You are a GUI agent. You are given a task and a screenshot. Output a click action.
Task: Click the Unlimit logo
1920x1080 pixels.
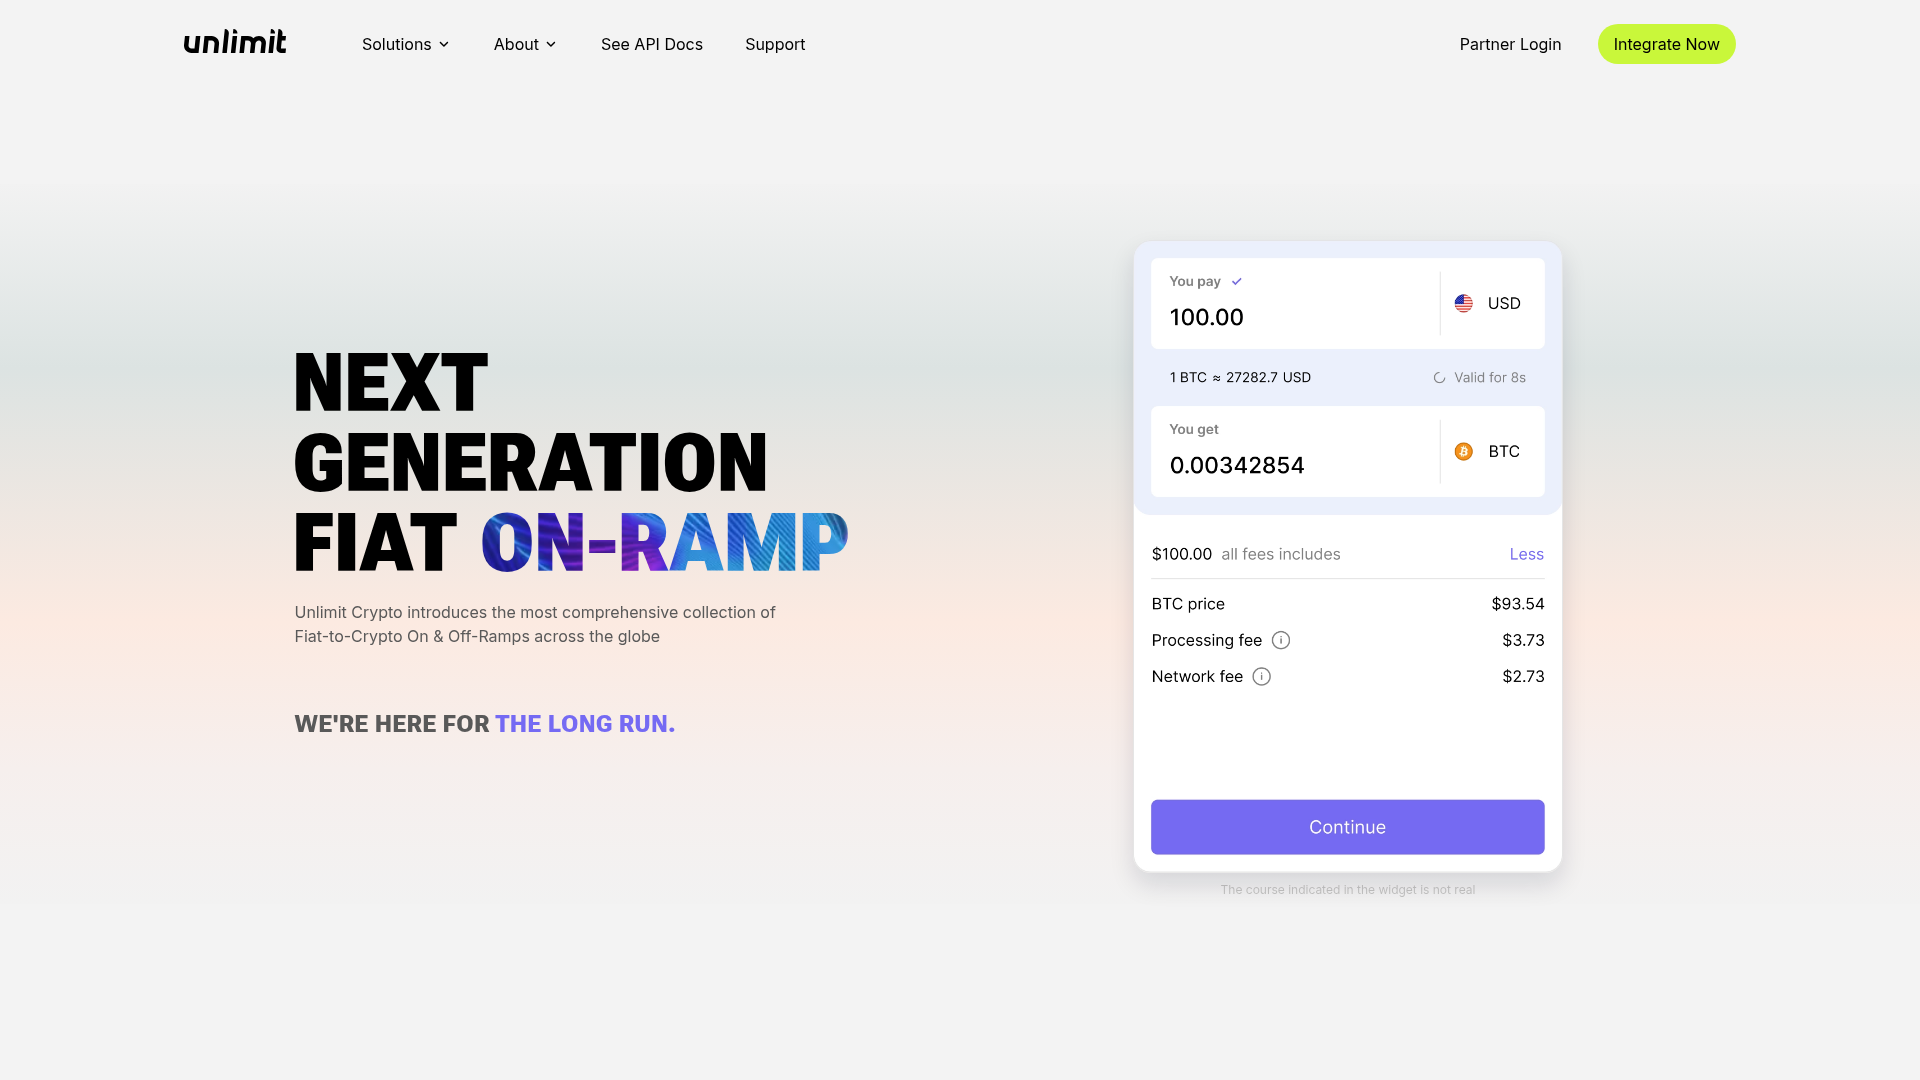coord(235,42)
